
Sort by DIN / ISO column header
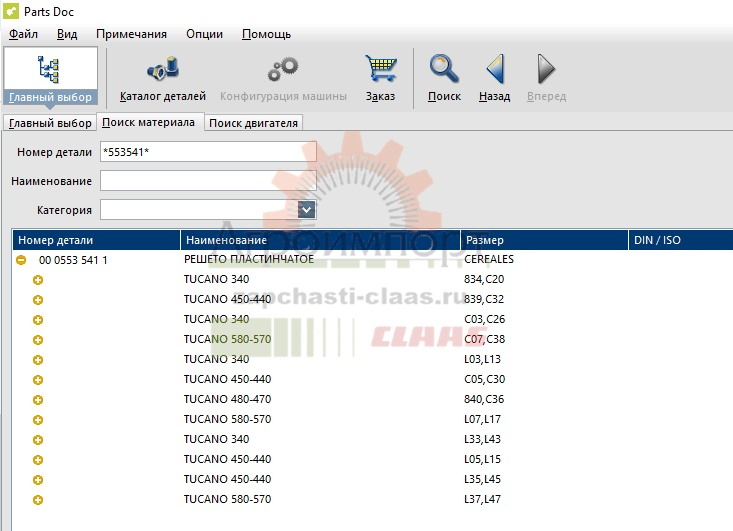[681, 240]
